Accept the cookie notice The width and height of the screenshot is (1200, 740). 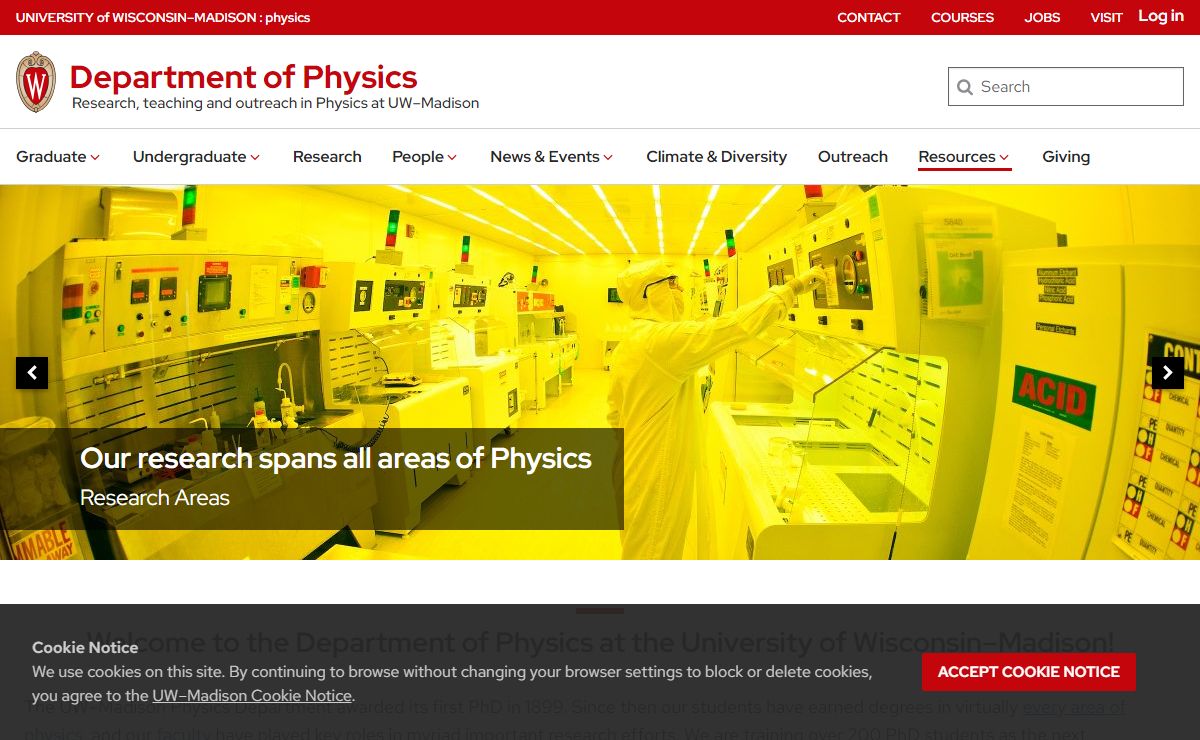click(1029, 672)
